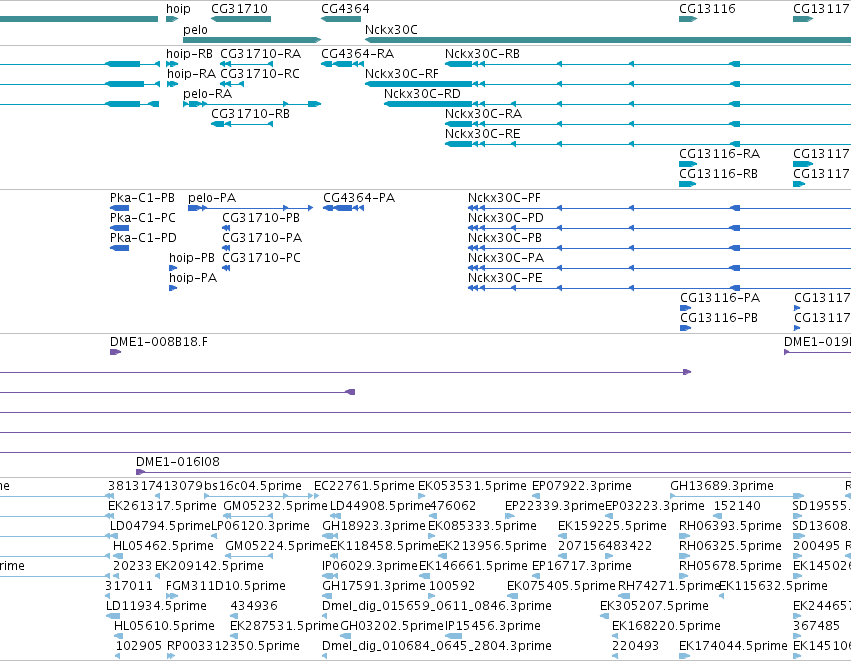851x661 pixels.
Task: Click EST RH06393.5prime
Action: point(731,526)
